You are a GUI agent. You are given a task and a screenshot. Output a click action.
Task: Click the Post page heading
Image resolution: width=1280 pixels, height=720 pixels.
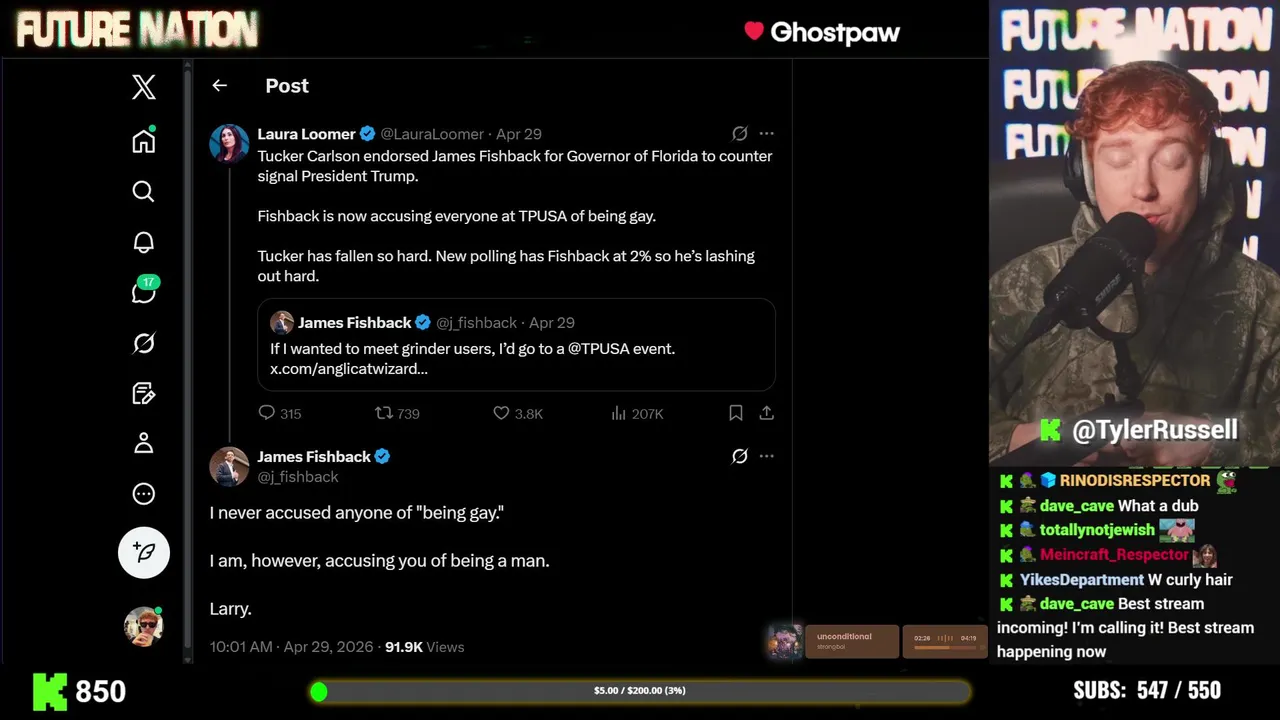(x=287, y=86)
